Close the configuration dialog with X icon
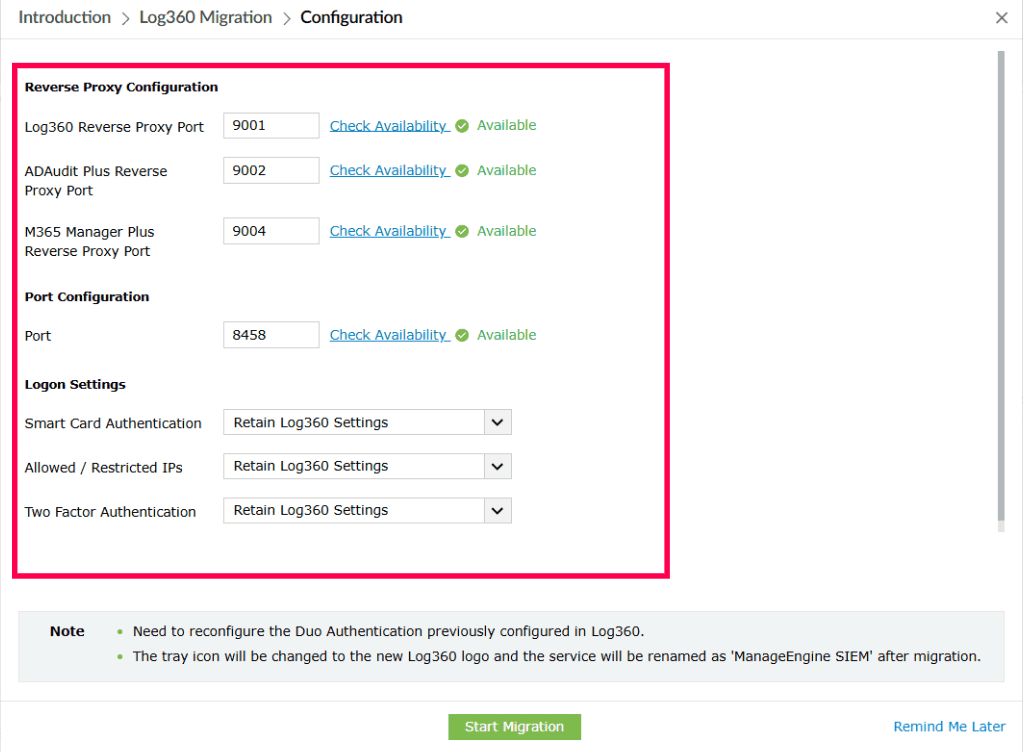 1001,18
